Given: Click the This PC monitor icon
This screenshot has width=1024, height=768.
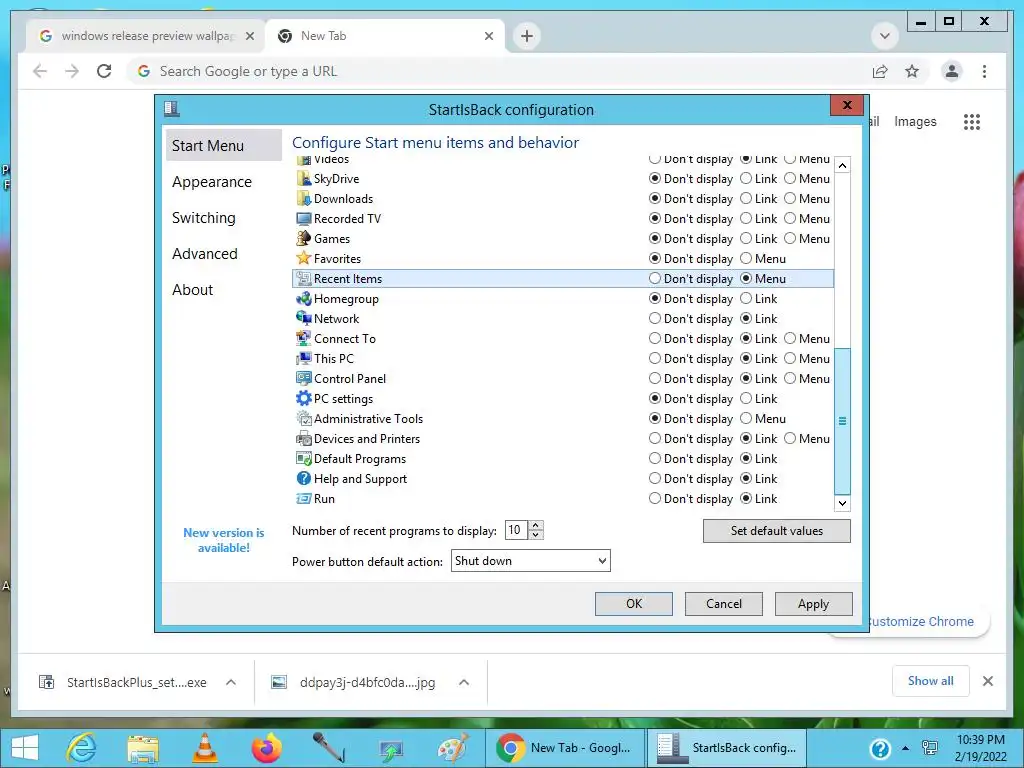Looking at the screenshot, I should (x=304, y=359).
